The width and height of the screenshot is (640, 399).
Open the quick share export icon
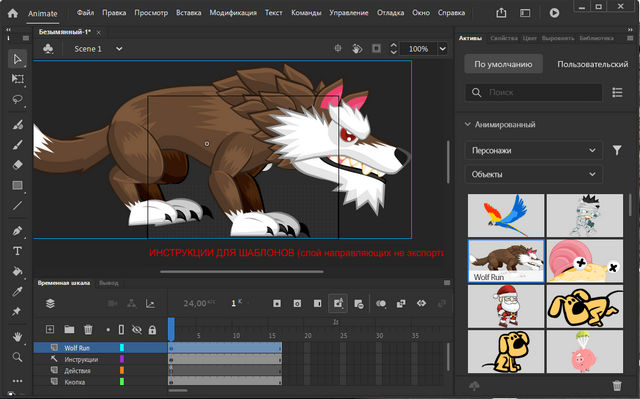pos(501,13)
